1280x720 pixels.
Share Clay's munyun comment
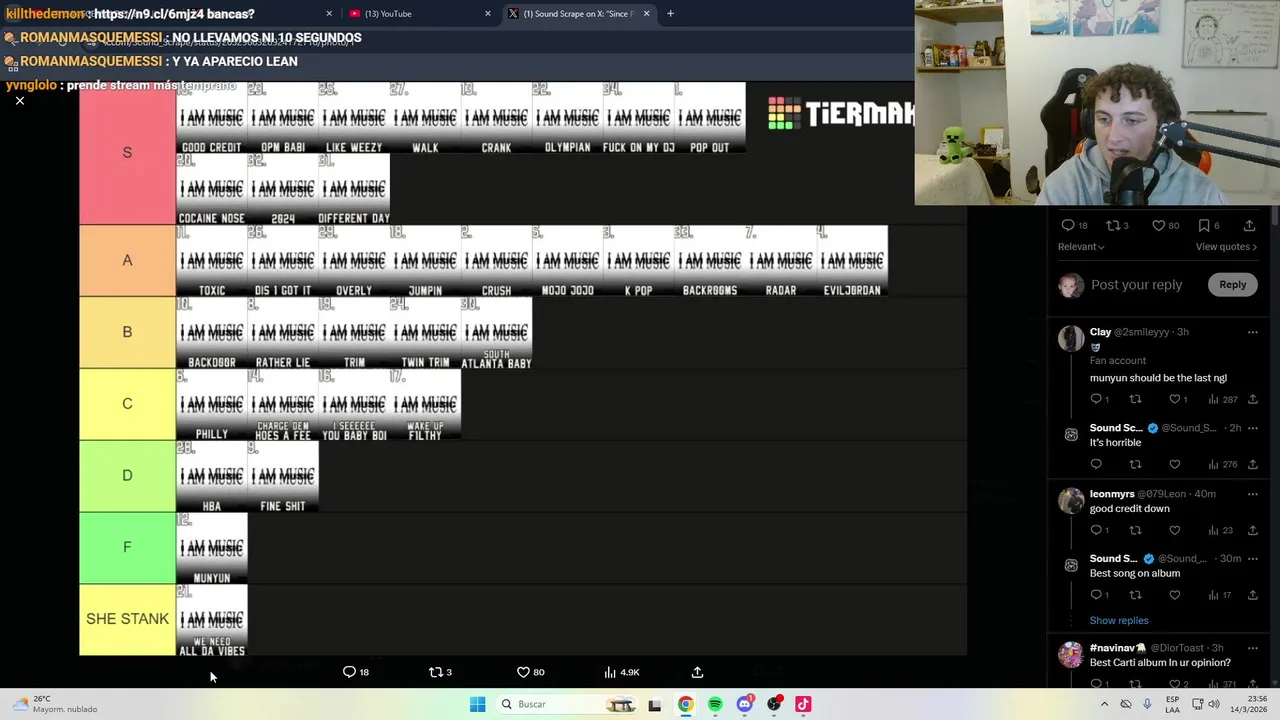pyautogui.click(x=1252, y=399)
